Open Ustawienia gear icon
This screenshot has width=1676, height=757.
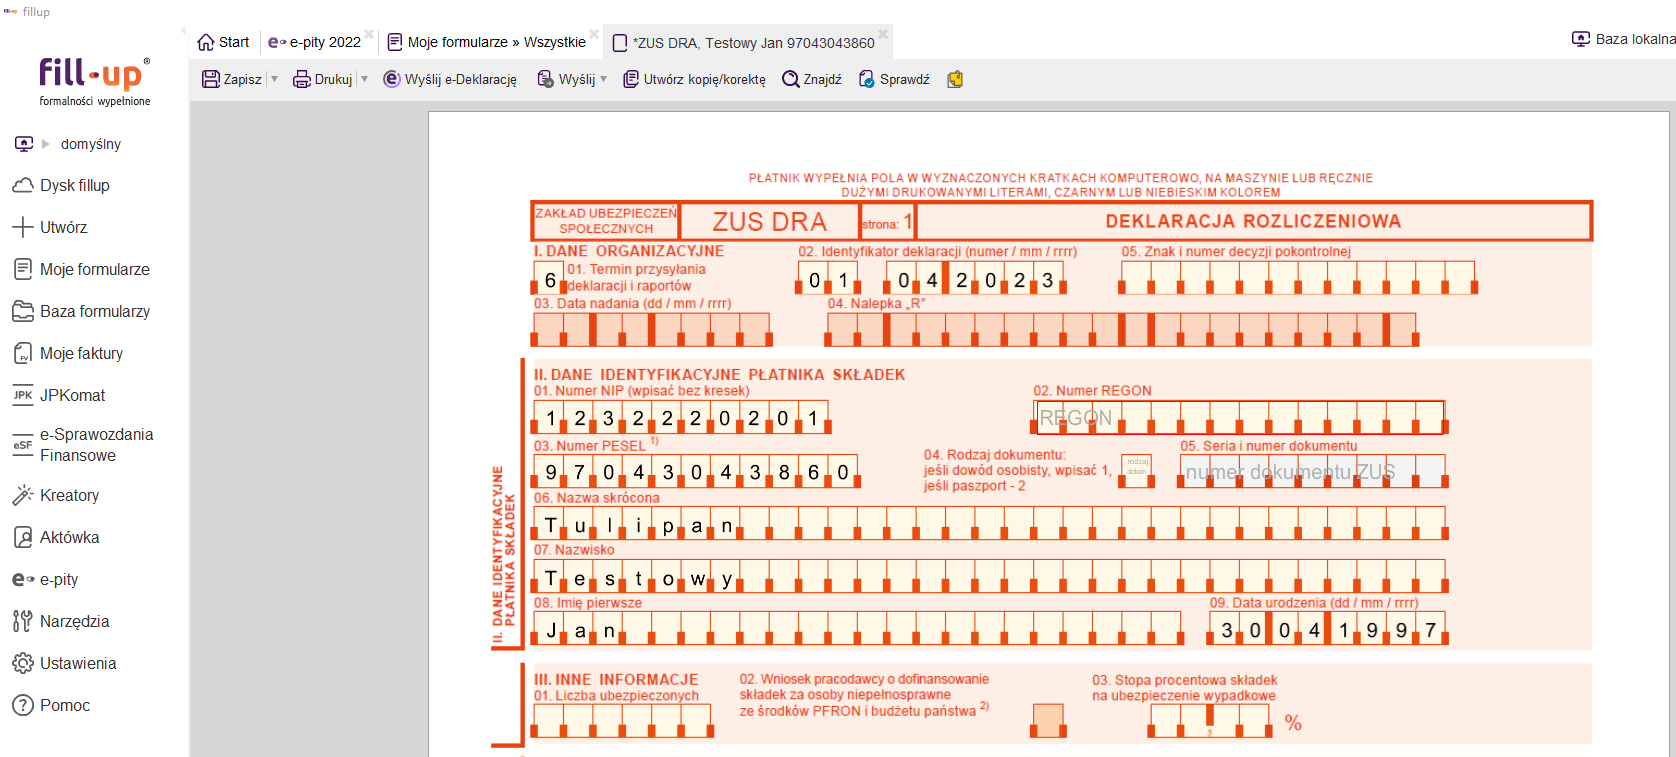tap(23, 664)
